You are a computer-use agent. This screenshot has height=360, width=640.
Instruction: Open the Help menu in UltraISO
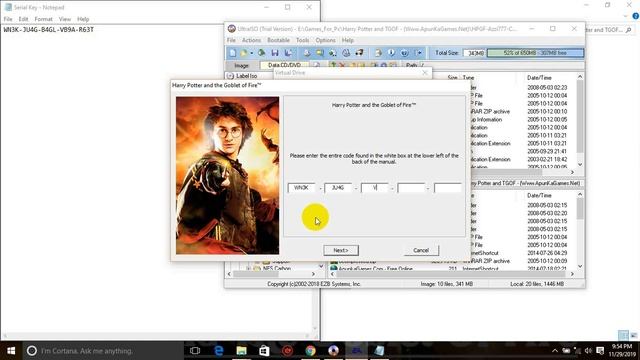(347, 40)
